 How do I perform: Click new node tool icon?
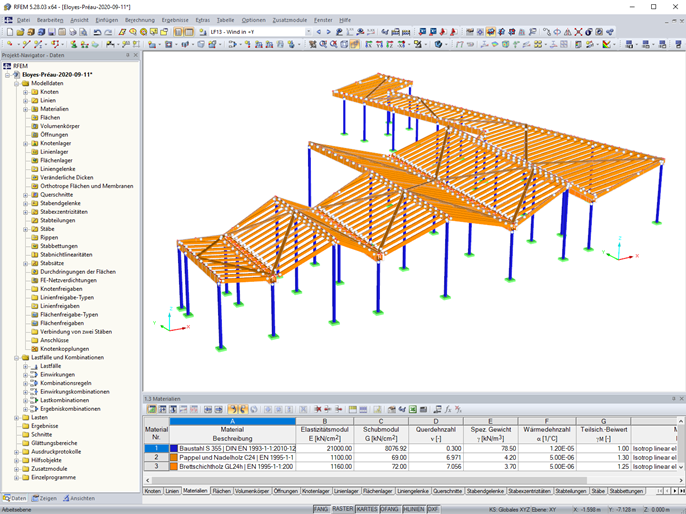point(10,44)
